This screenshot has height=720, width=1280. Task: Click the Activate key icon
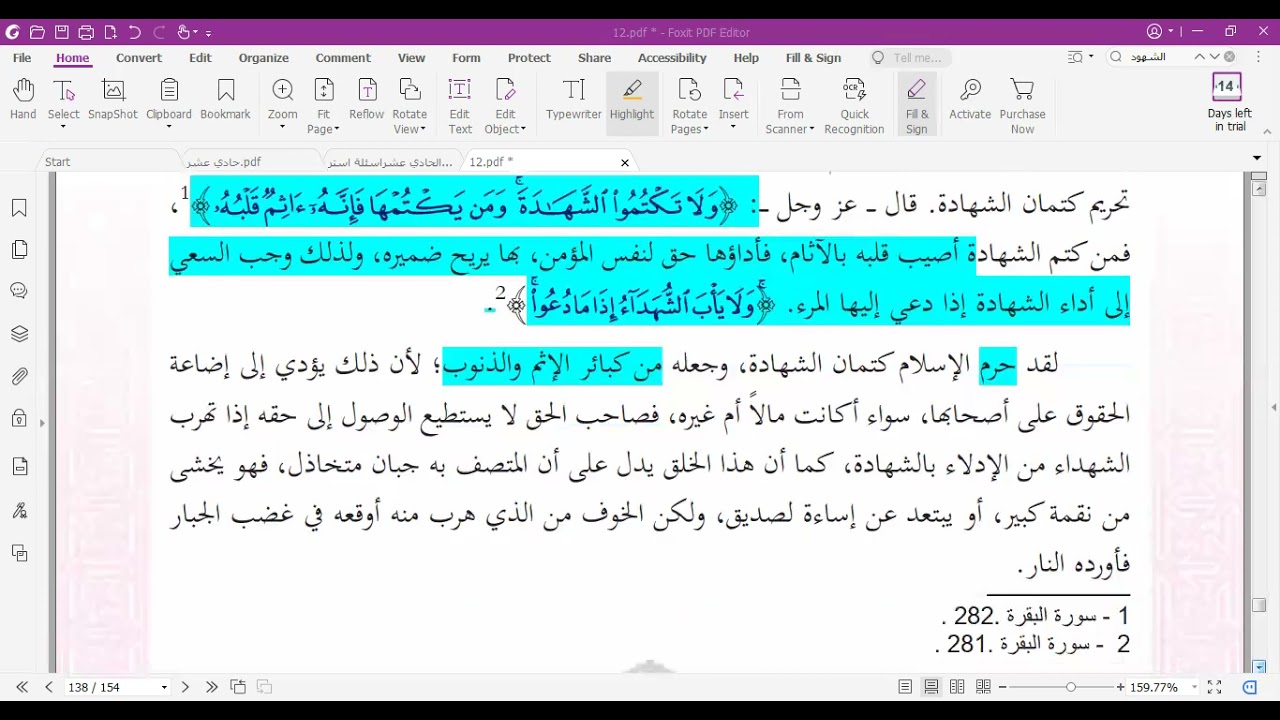tap(970, 101)
